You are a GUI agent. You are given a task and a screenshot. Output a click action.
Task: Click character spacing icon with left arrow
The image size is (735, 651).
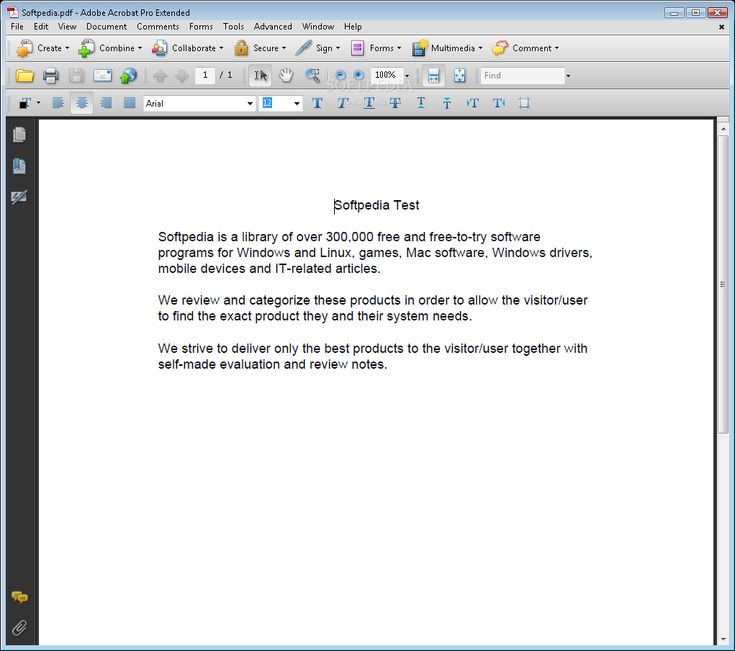tap(472, 103)
